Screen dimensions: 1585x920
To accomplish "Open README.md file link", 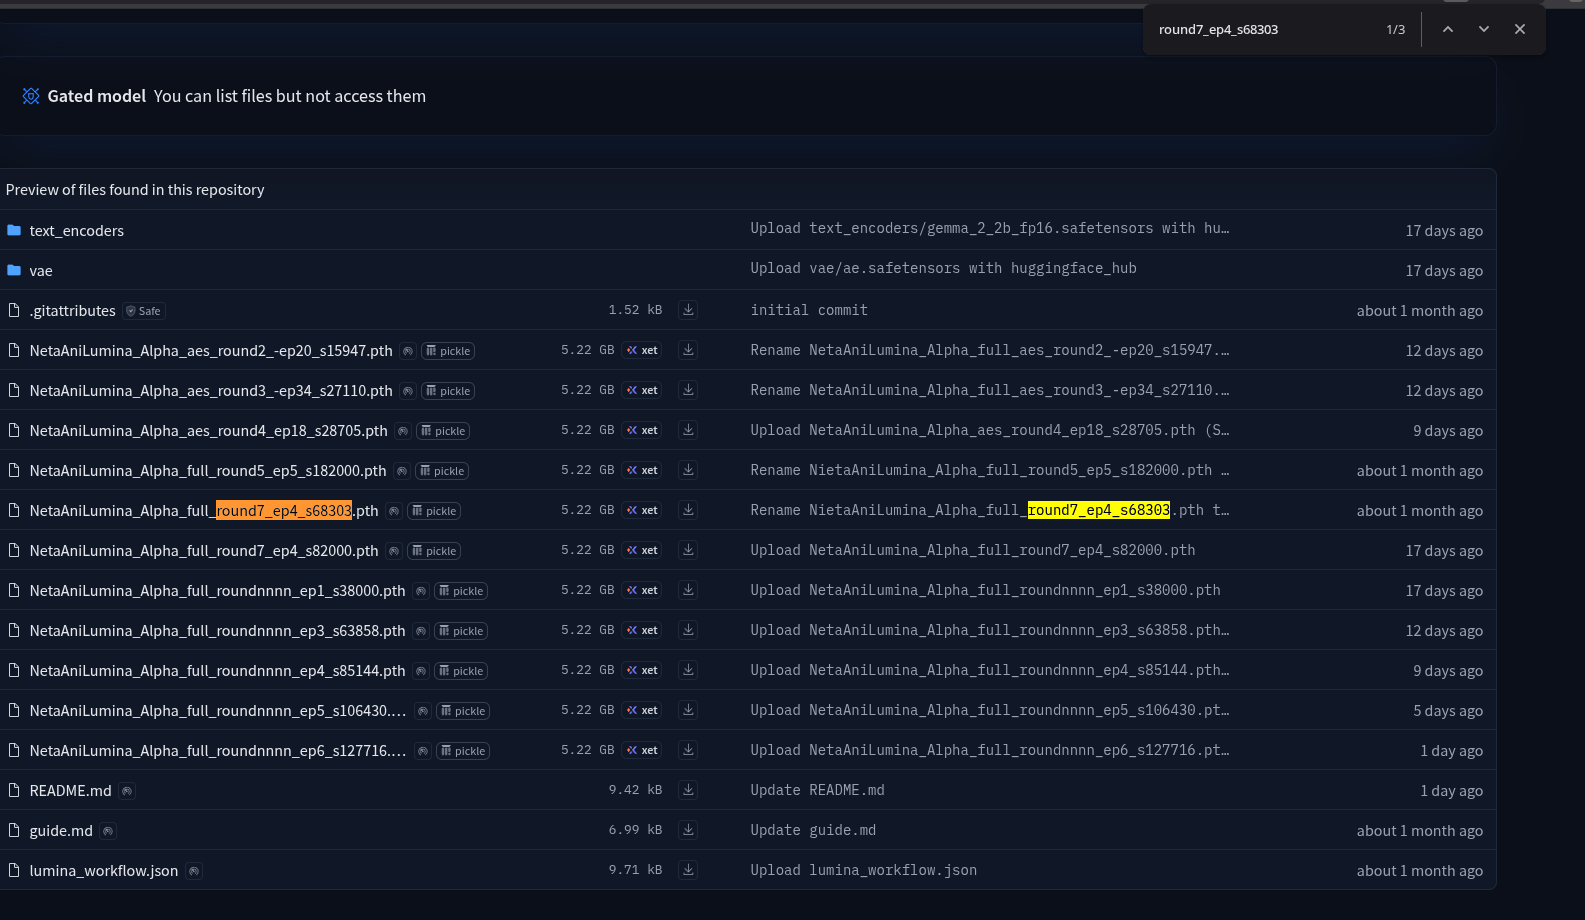I will coord(70,791).
